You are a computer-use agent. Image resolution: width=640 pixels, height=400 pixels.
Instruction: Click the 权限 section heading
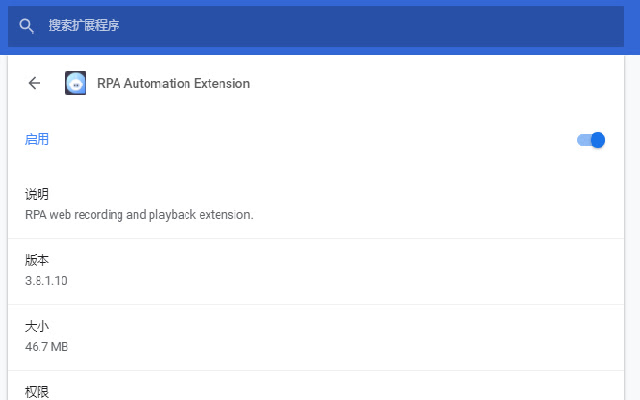[x=37, y=391]
